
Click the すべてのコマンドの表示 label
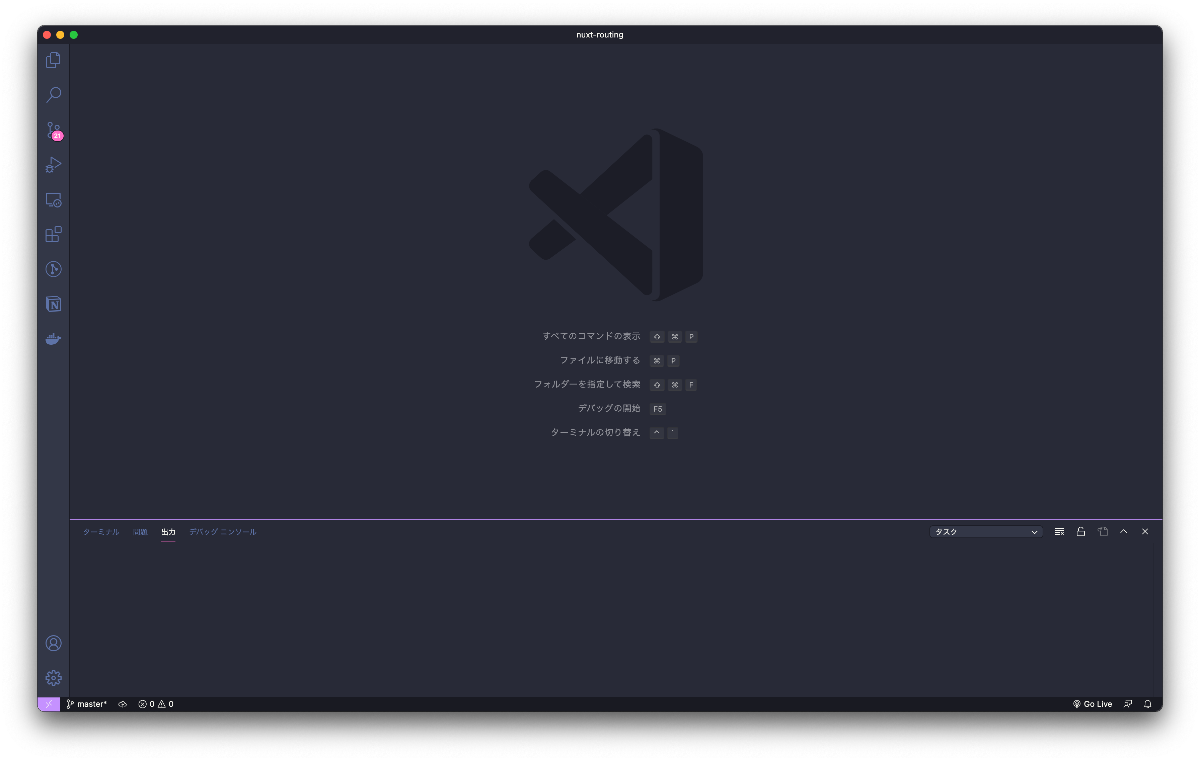click(591, 336)
